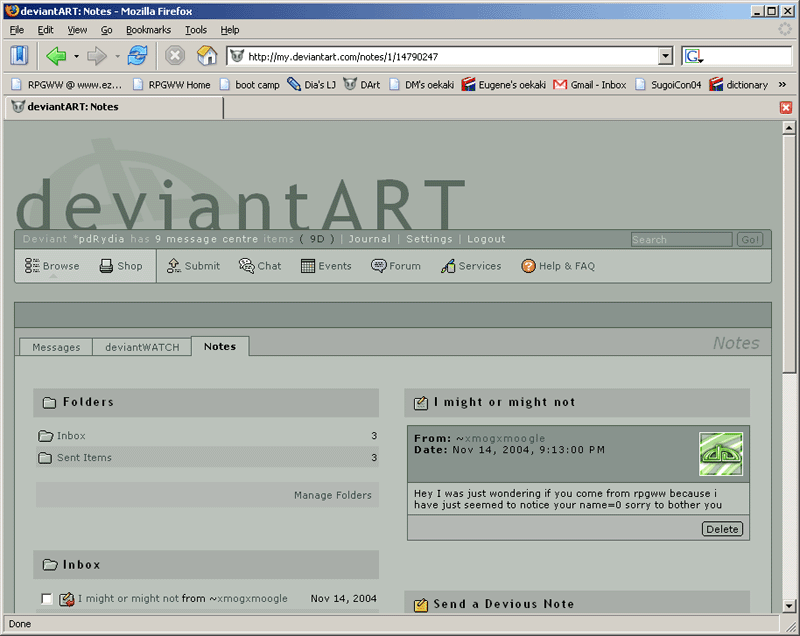Open the Settings link
Image resolution: width=800 pixels, height=636 pixels.
coord(429,239)
